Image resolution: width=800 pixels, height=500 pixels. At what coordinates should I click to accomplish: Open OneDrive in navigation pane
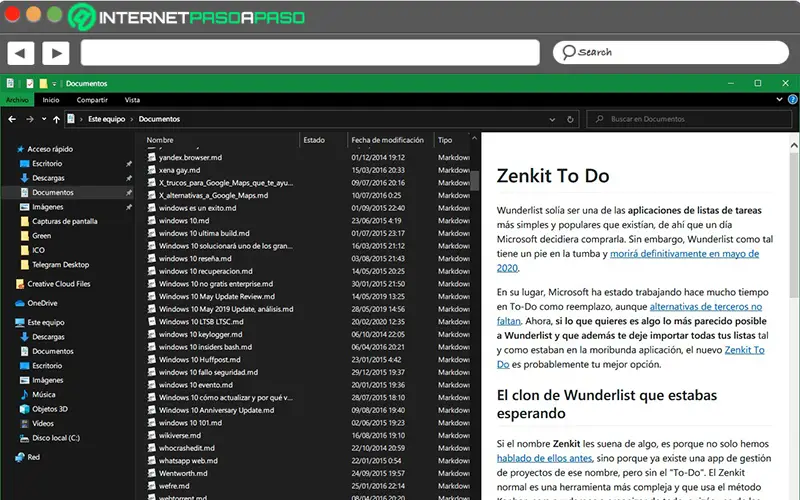(x=42, y=303)
